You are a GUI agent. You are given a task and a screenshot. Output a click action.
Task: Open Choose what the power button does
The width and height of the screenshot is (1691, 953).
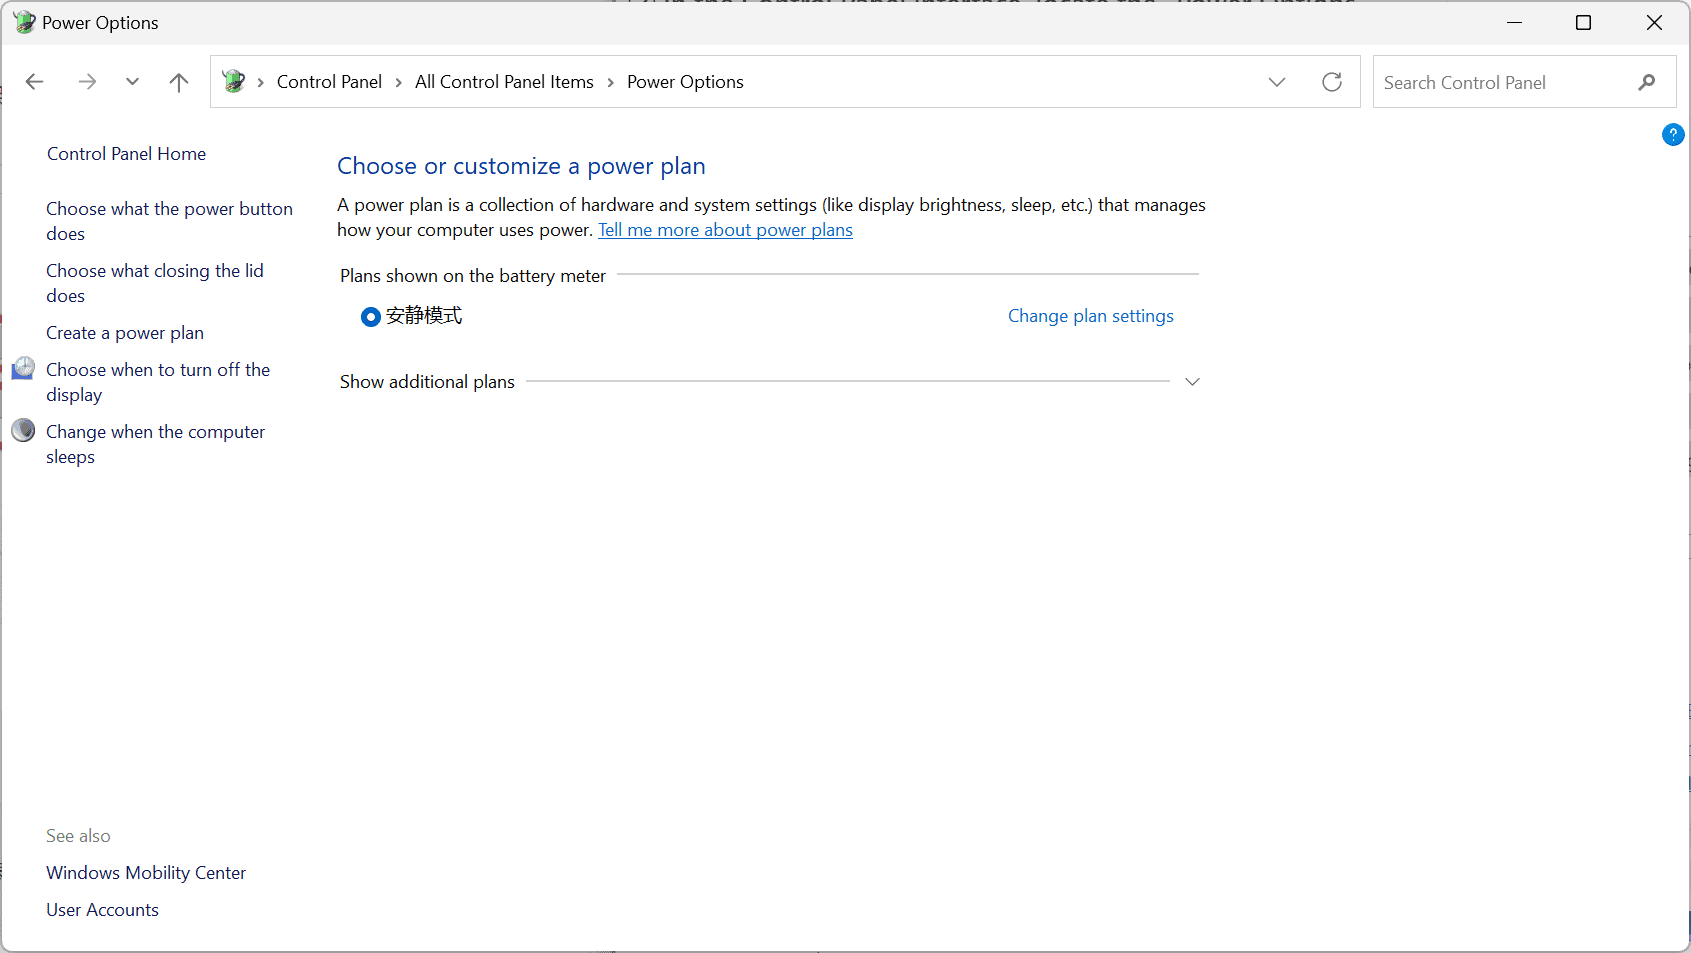click(169, 221)
